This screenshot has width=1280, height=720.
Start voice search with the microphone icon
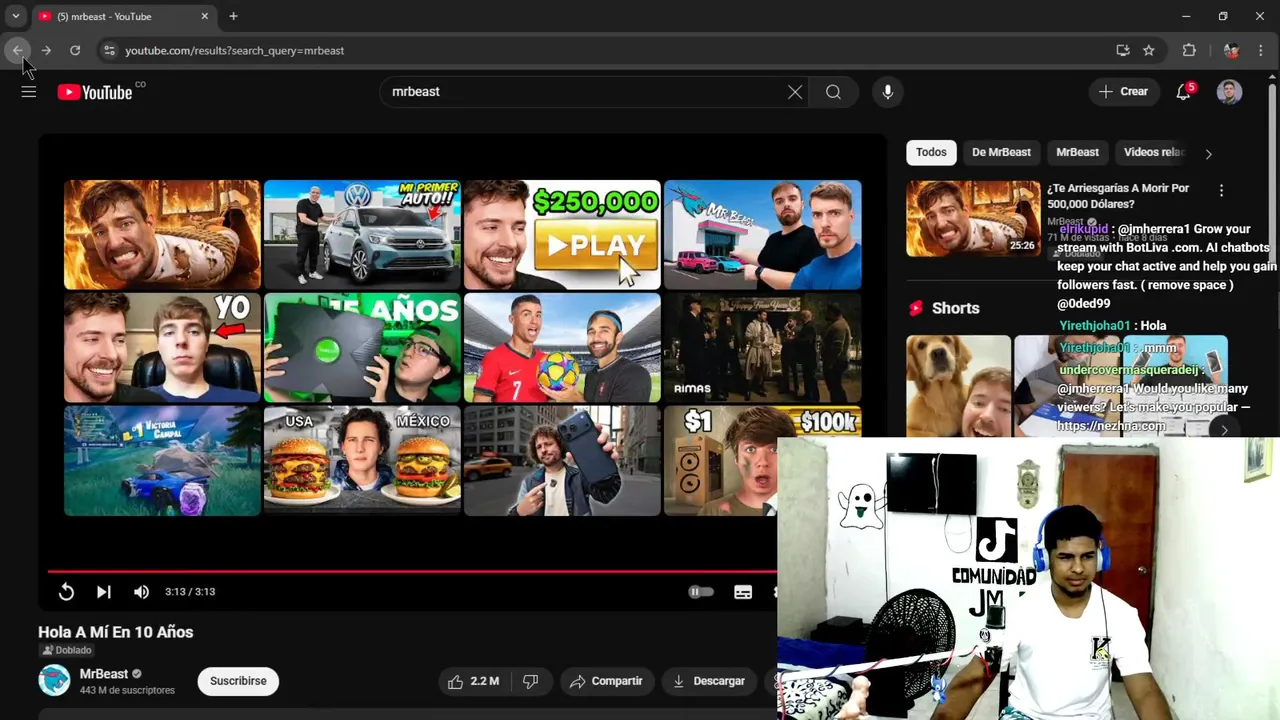(x=887, y=92)
